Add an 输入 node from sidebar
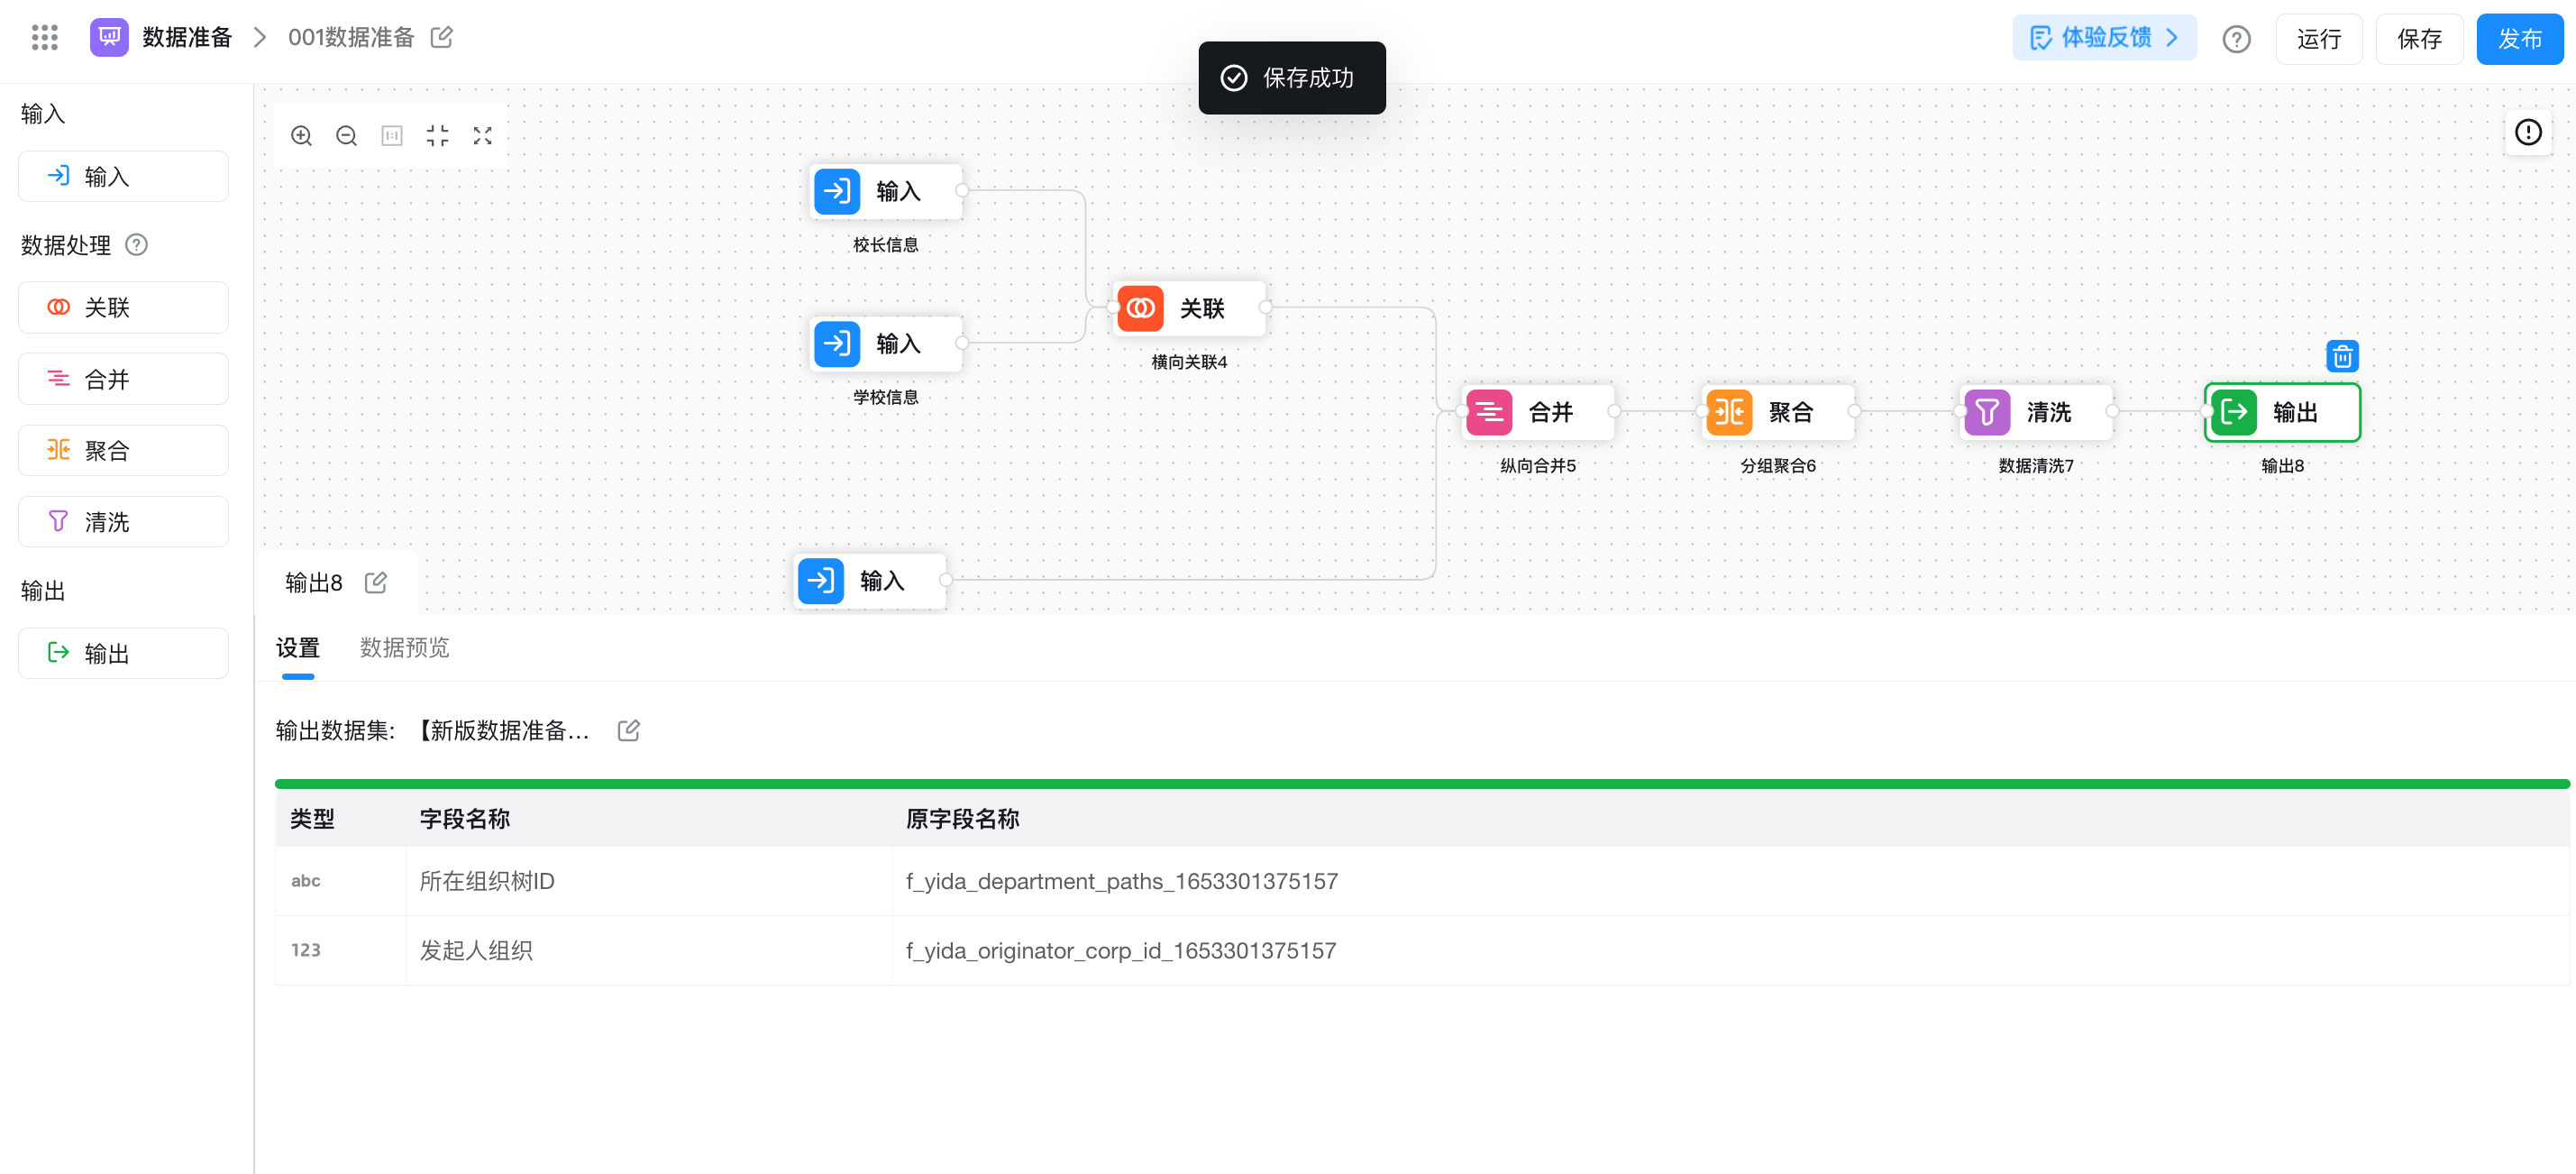This screenshot has height=1174, width=2576. [123, 177]
